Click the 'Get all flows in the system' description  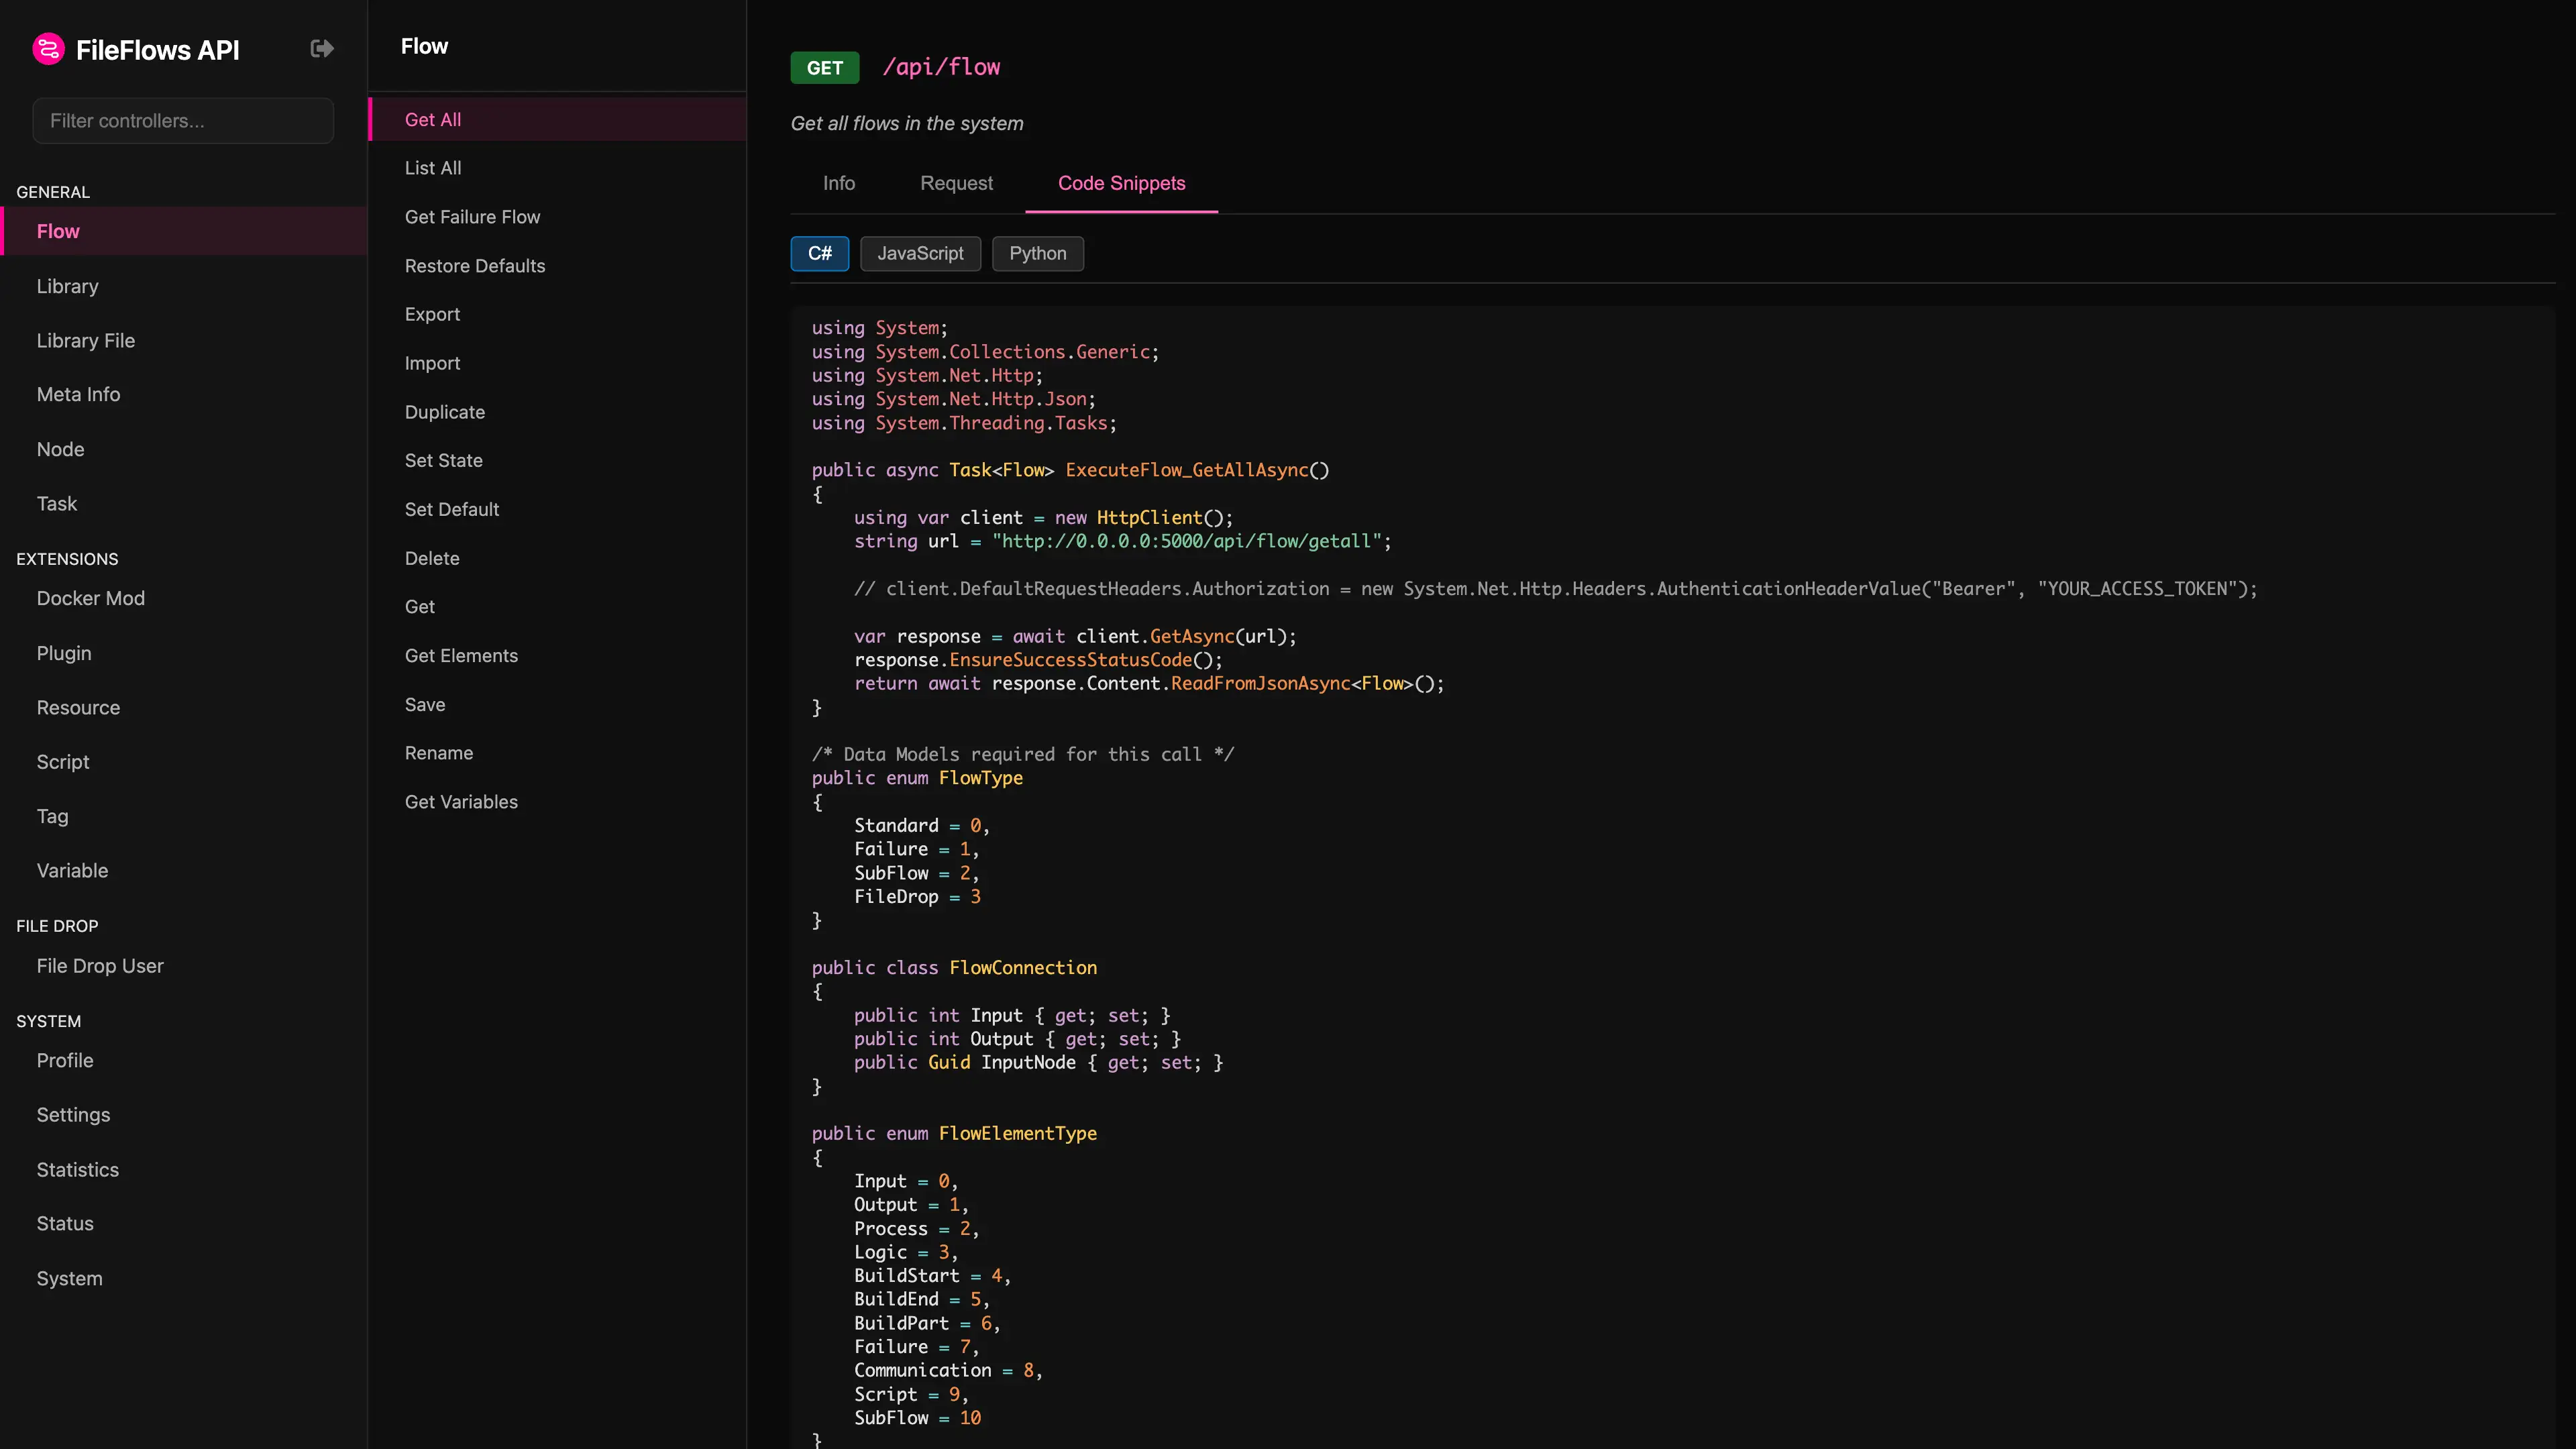(907, 123)
